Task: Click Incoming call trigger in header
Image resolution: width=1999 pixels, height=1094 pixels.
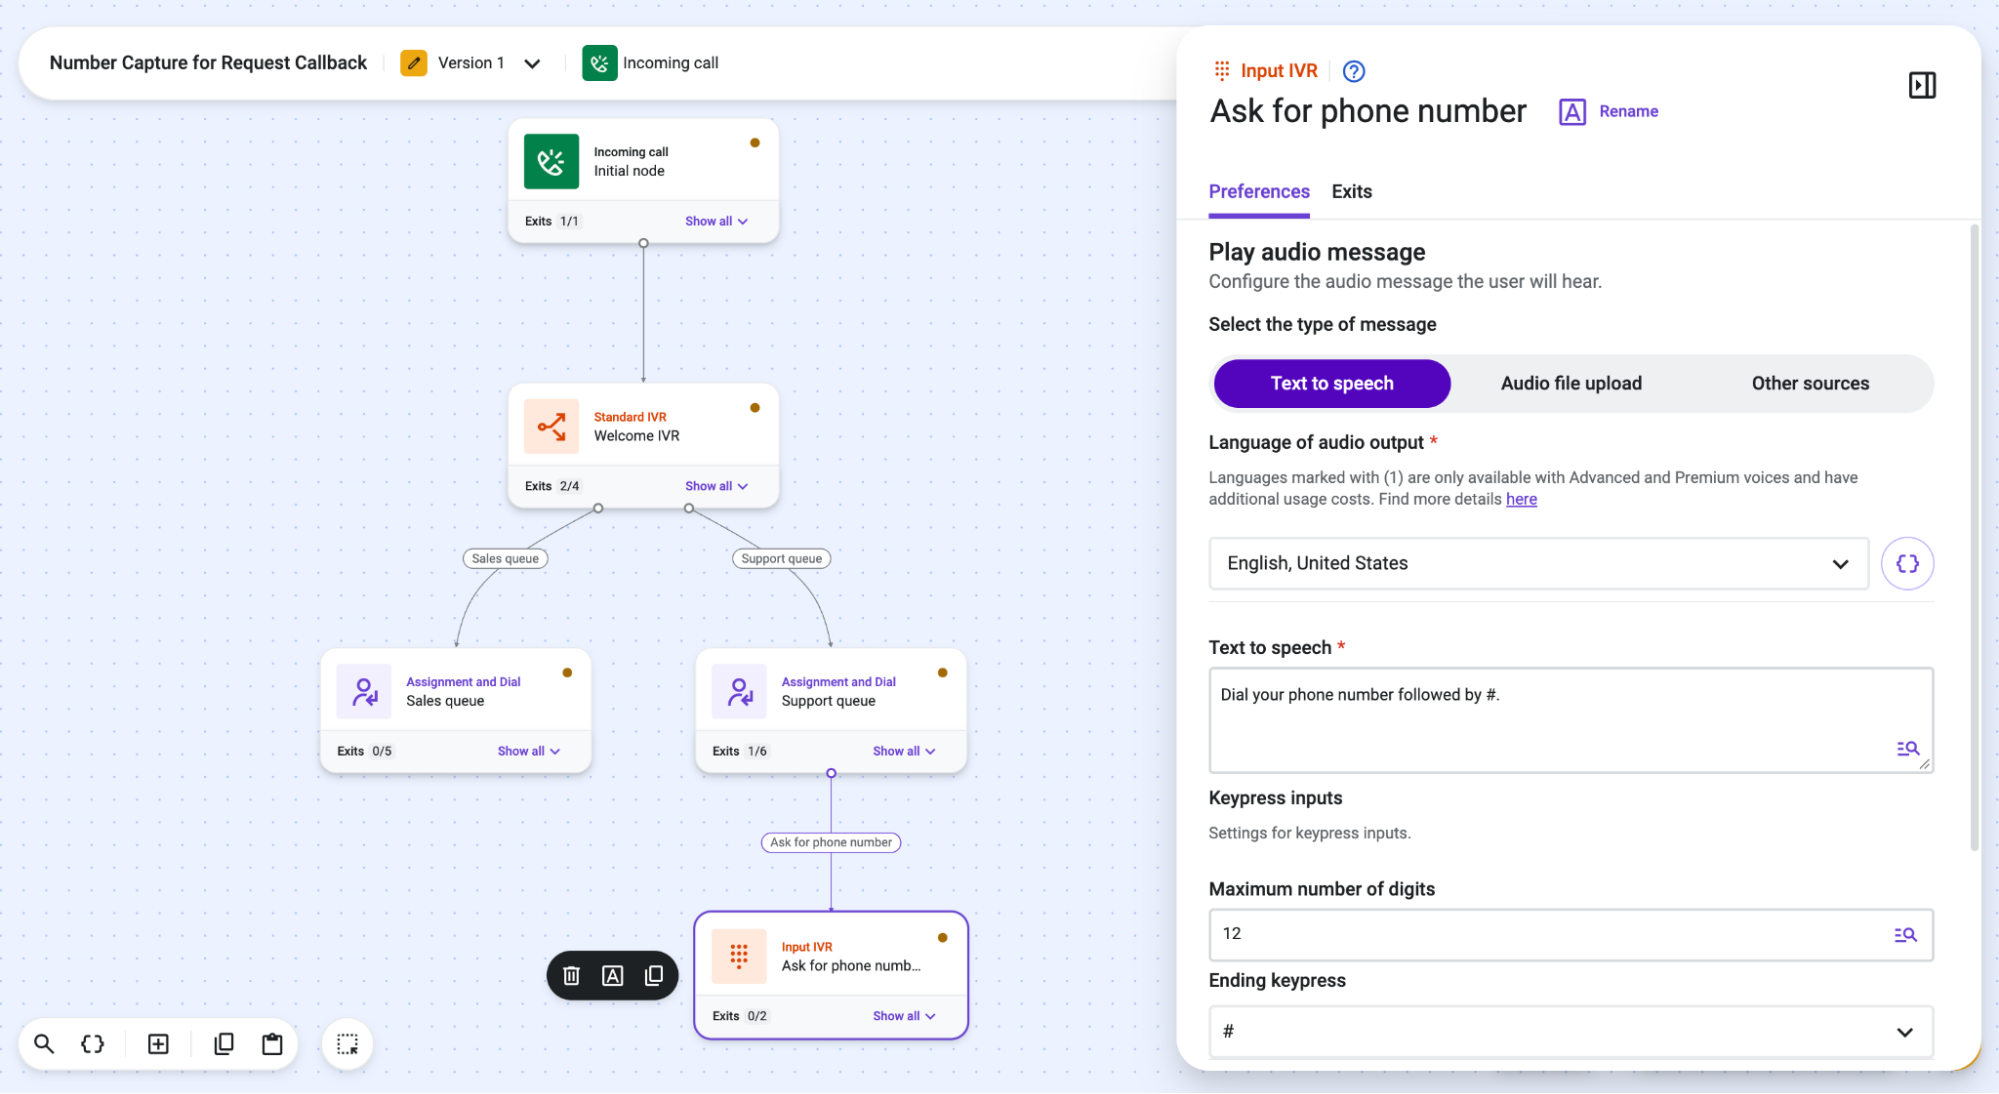Action: tap(650, 63)
